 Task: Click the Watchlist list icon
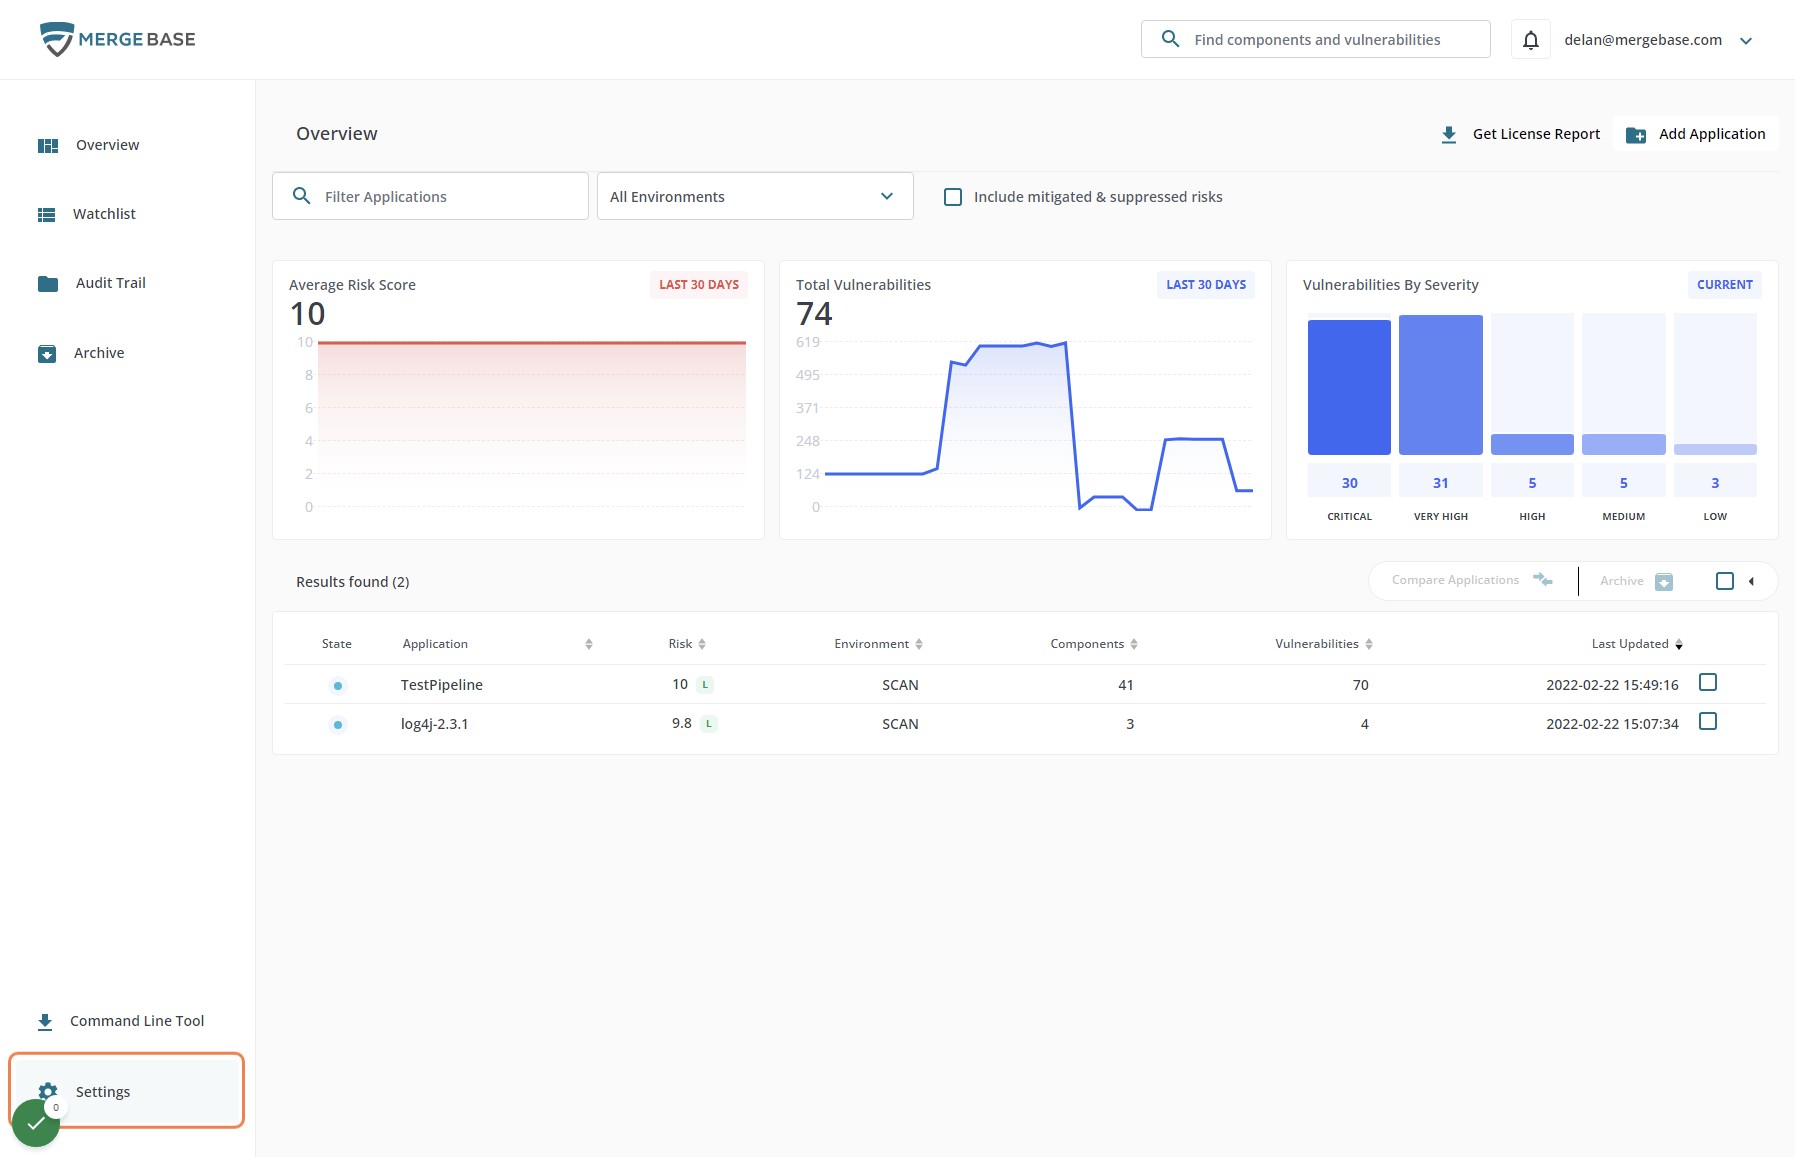tap(47, 214)
